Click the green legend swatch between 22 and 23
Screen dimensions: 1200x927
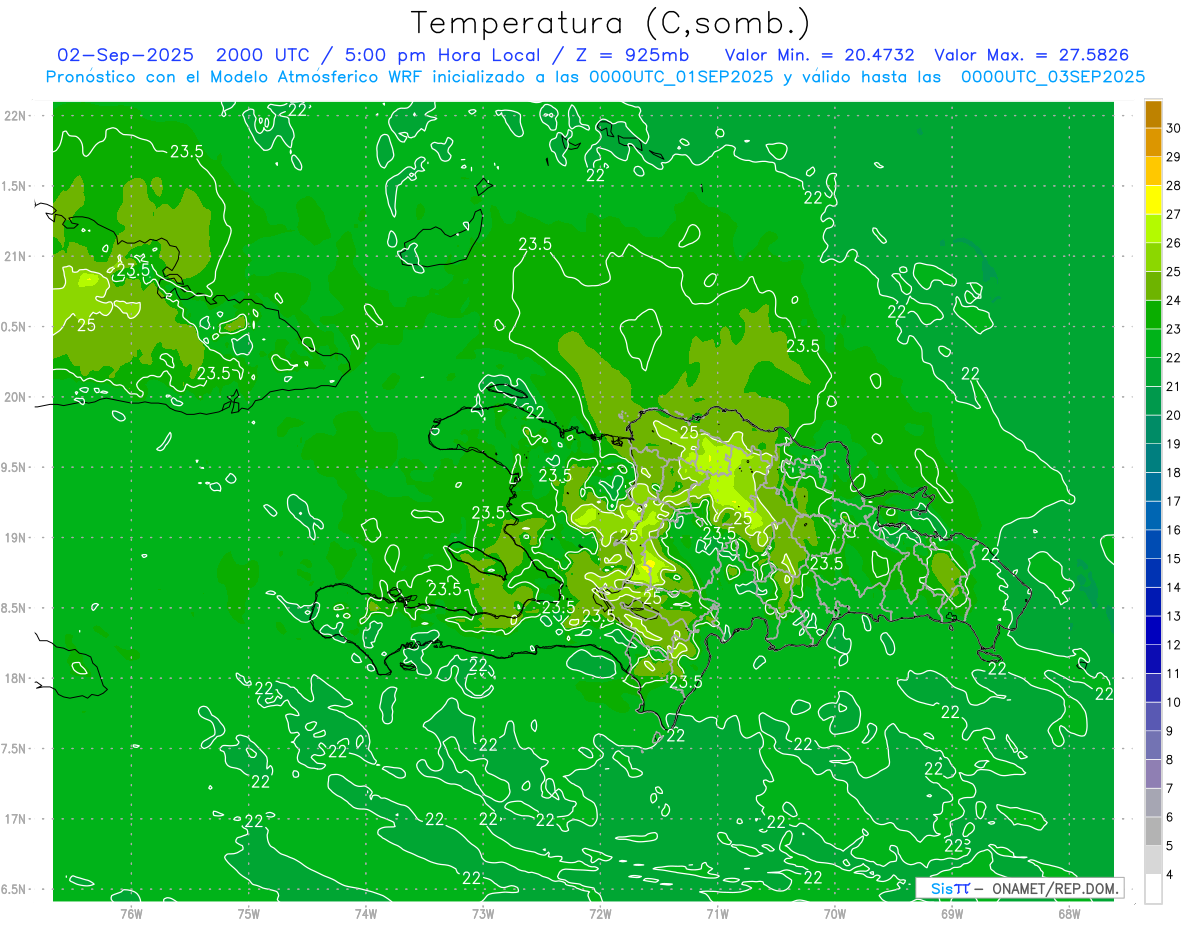pos(1153,343)
